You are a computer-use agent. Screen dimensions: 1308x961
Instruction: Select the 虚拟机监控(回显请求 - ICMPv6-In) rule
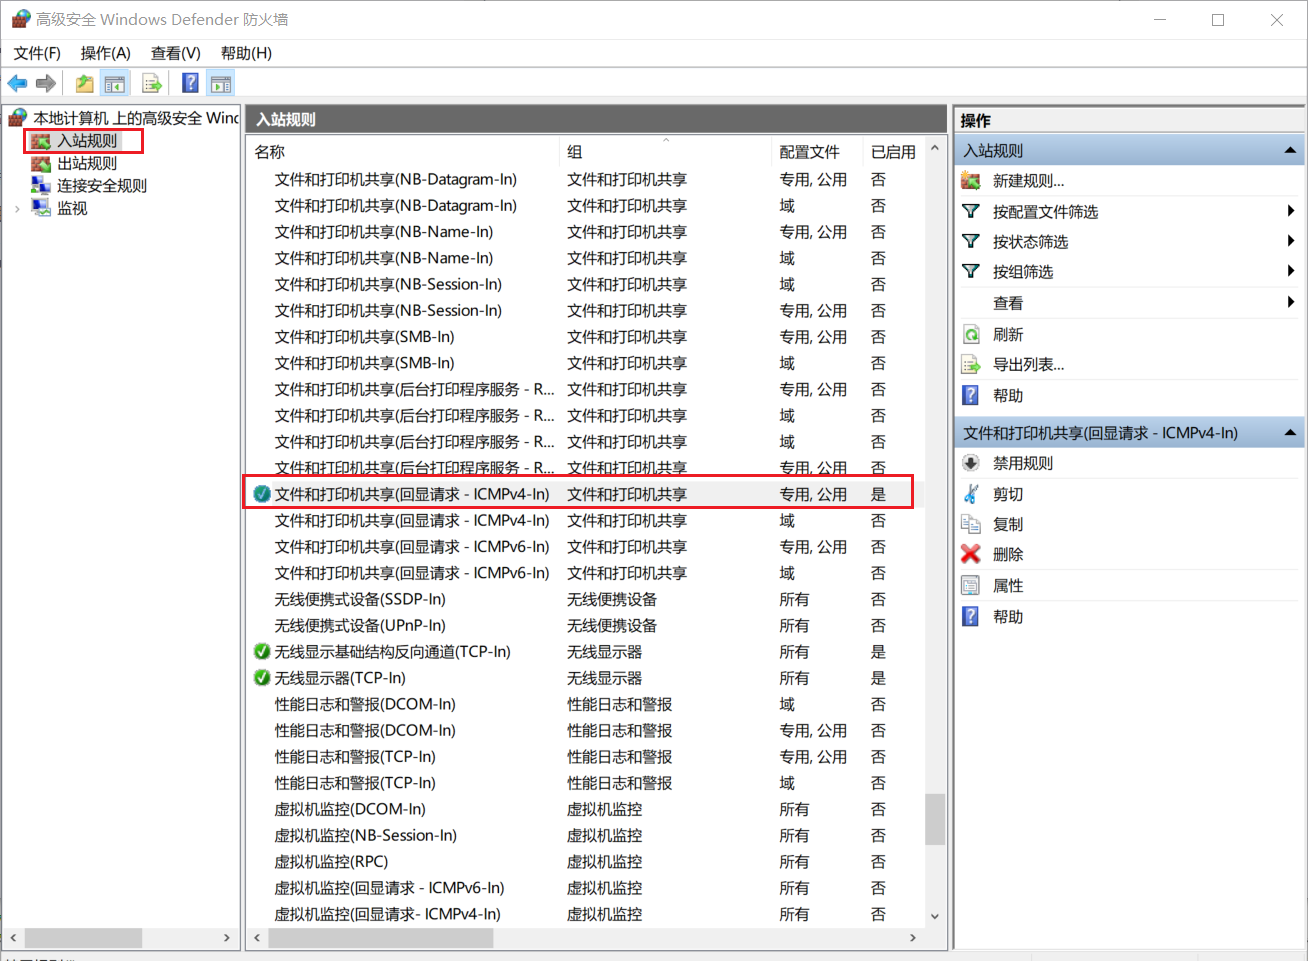(585, 888)
